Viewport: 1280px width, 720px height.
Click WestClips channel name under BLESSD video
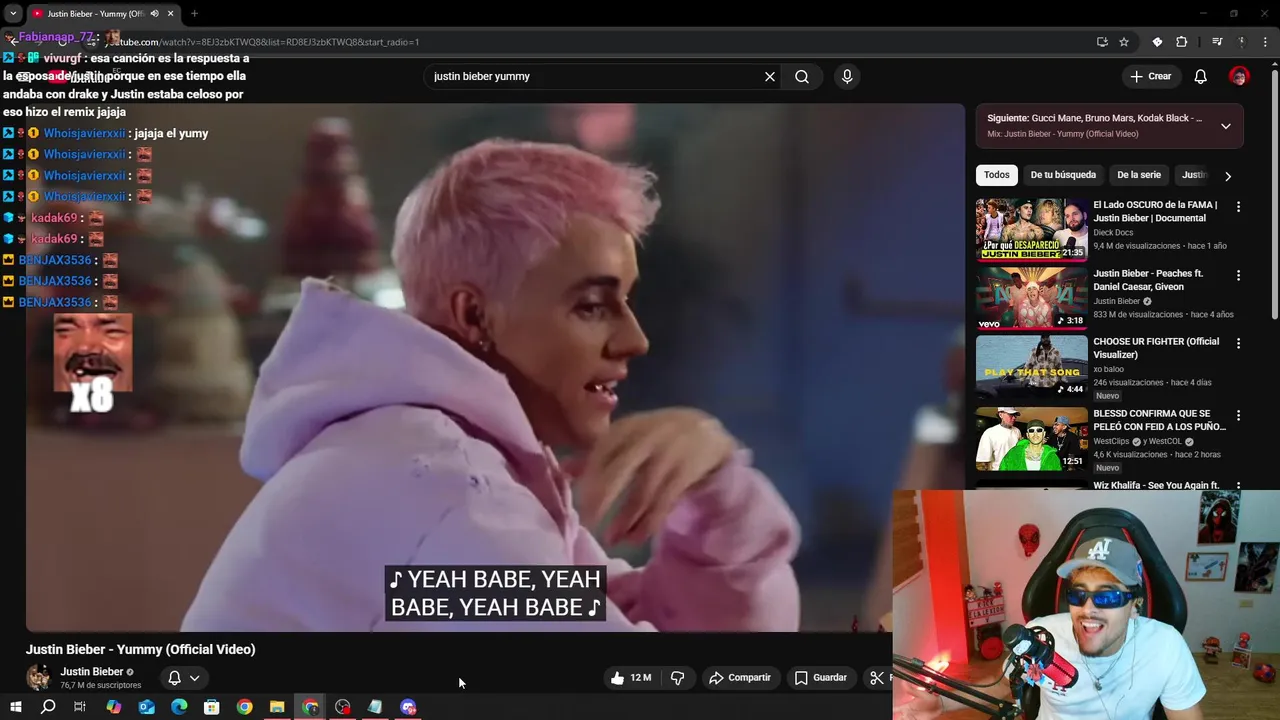pos(1111,441)
